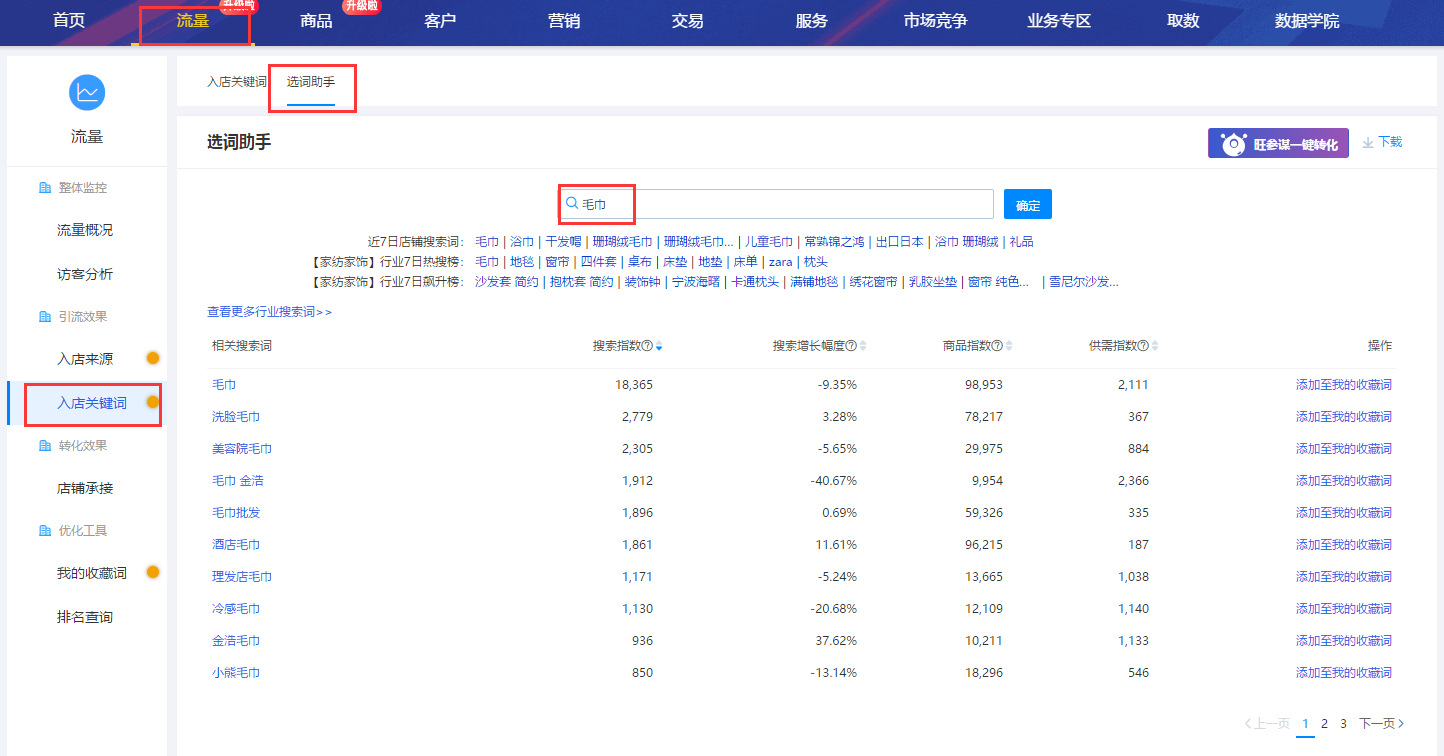Click the mascot icon on 旺参谋一键转化 button

tap(1234, 144)
